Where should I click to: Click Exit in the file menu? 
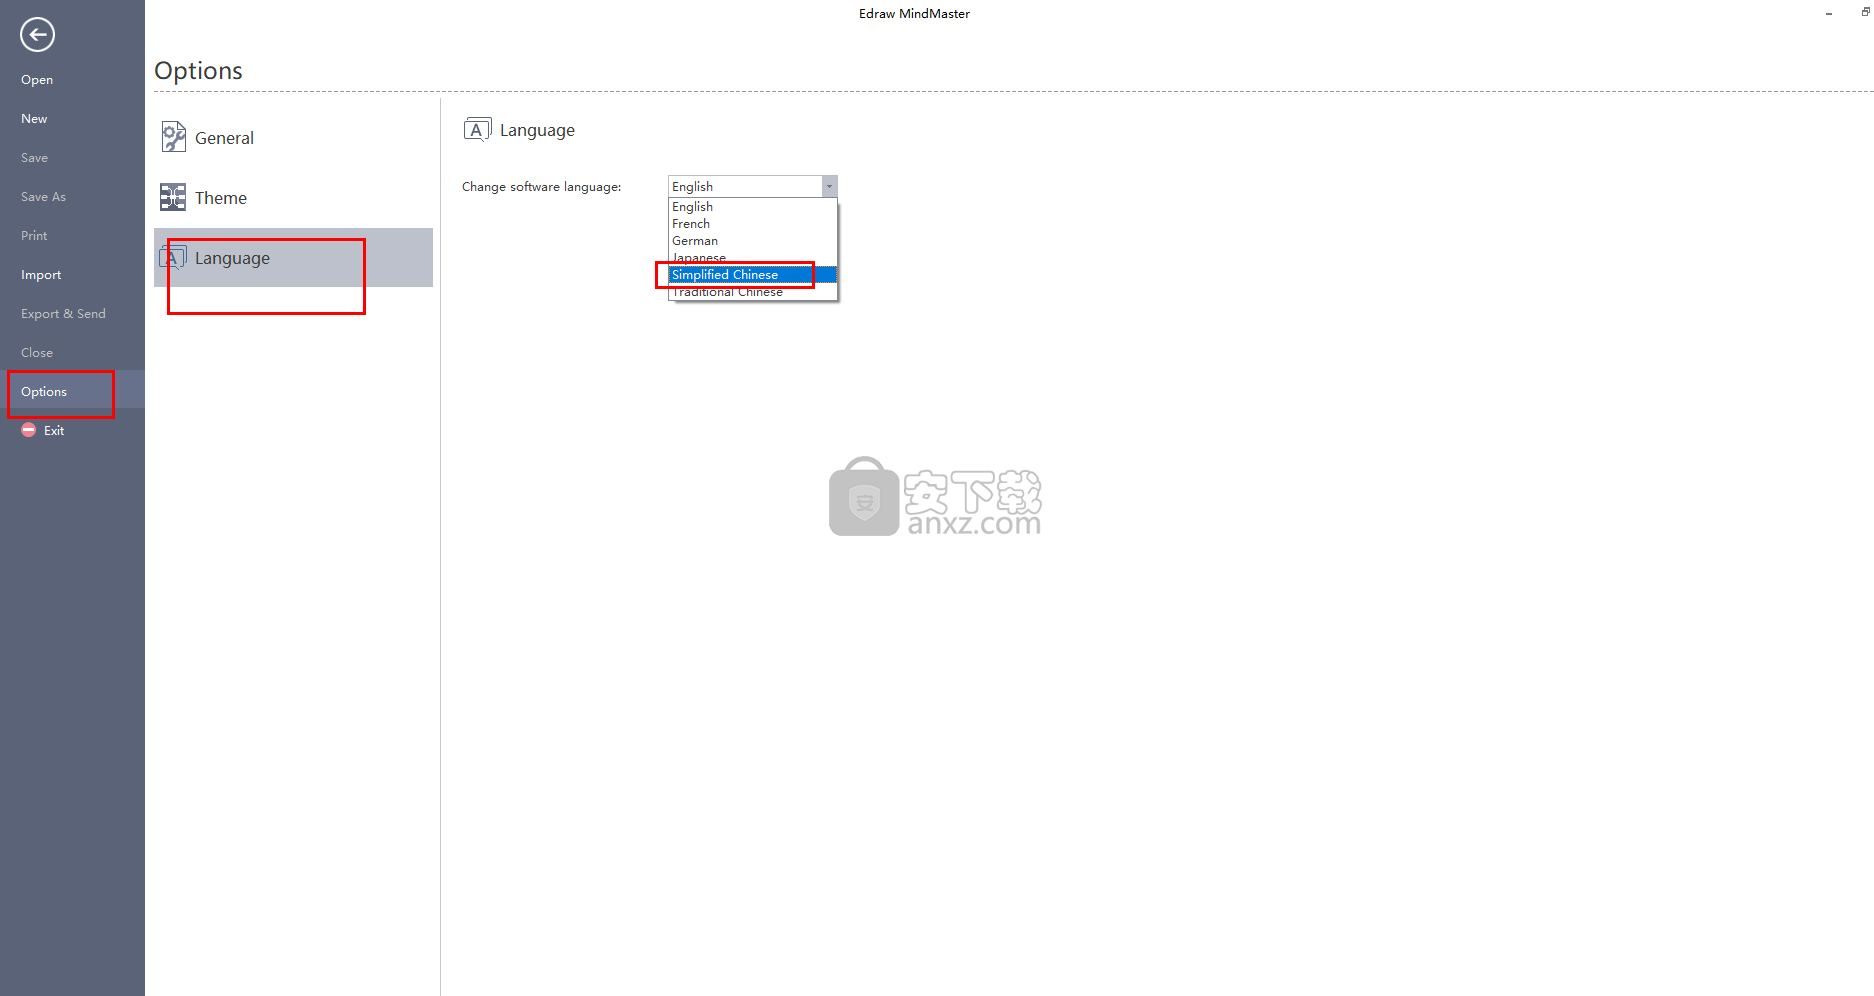[72, 431]
